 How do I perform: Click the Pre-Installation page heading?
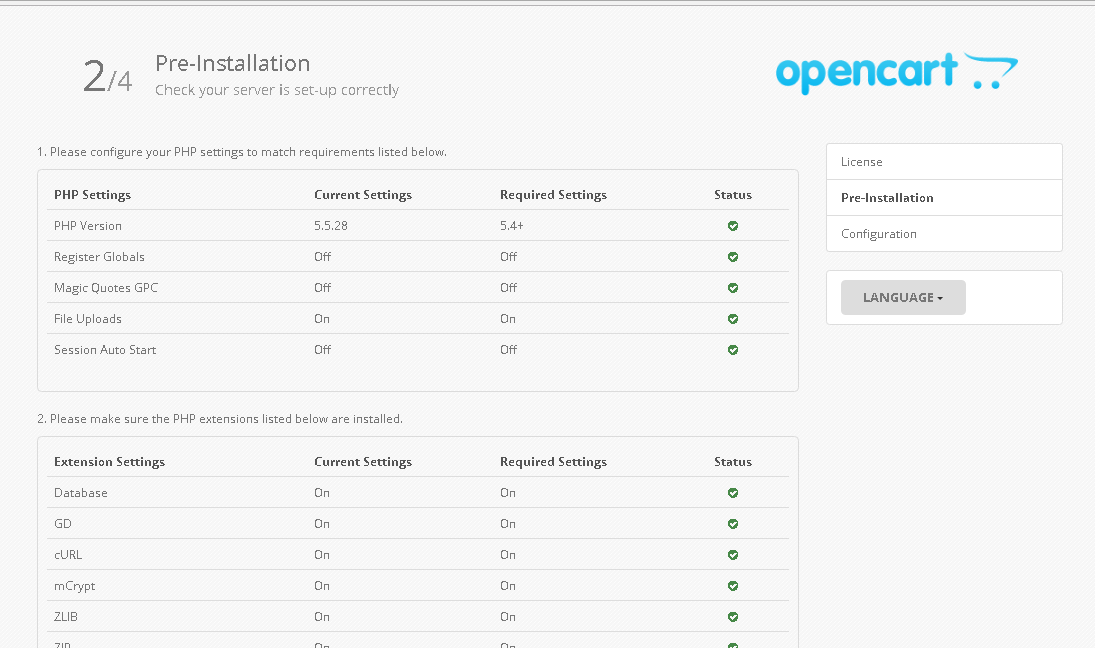pos(233,64)
